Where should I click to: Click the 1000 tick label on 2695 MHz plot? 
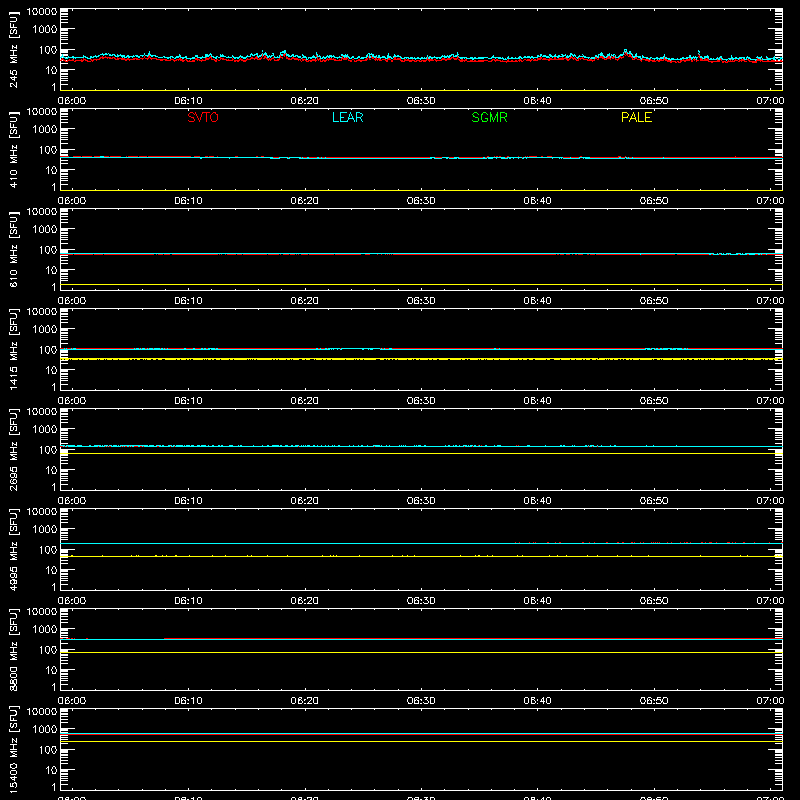45,430
